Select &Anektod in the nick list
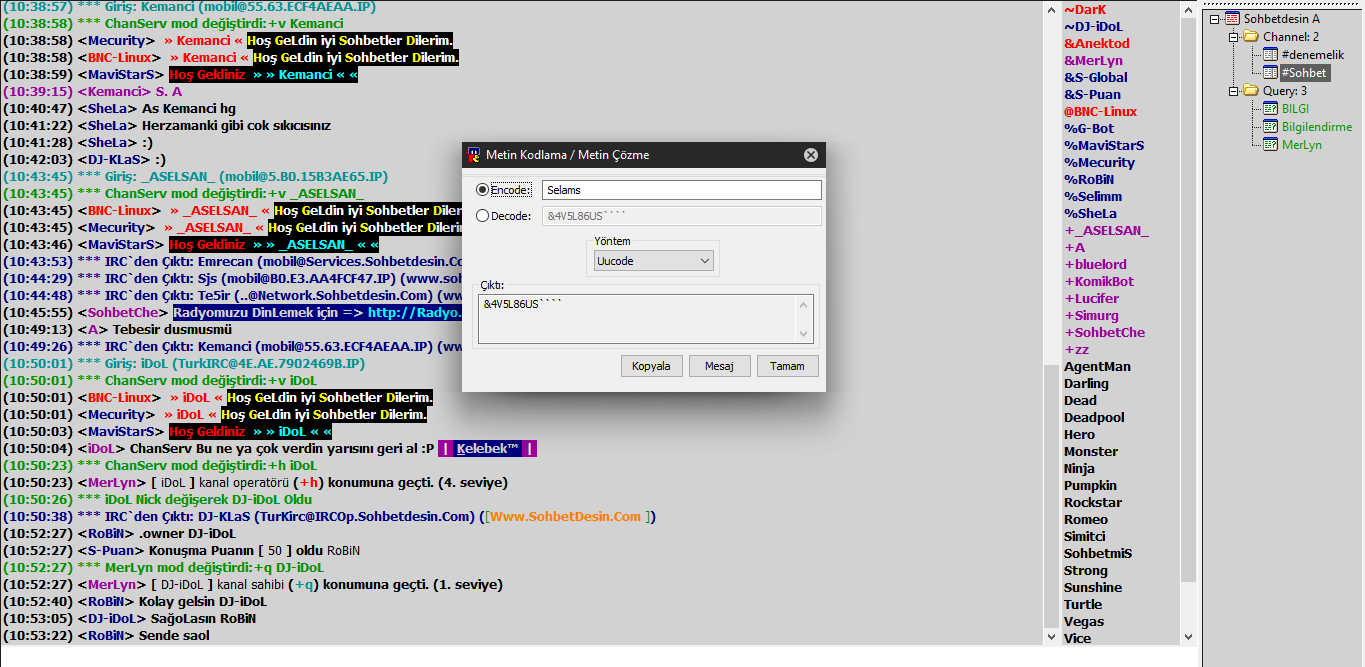This screenshot has width=1365, height=667. pos(1097,43)
